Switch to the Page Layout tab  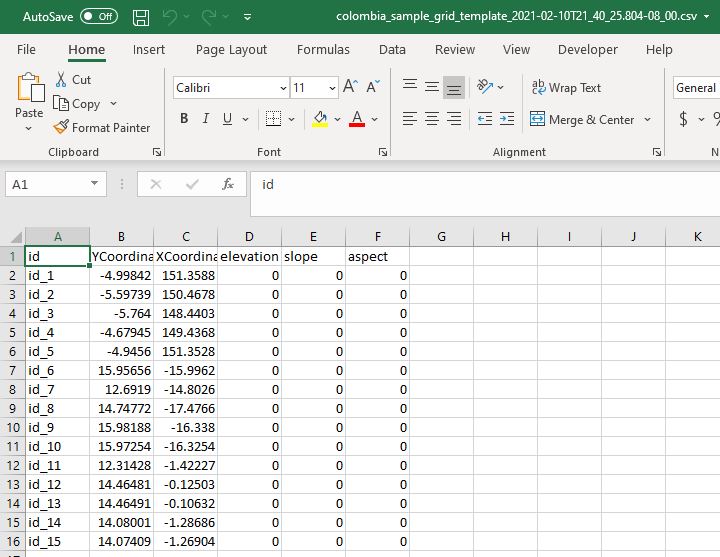coord(231,49)
